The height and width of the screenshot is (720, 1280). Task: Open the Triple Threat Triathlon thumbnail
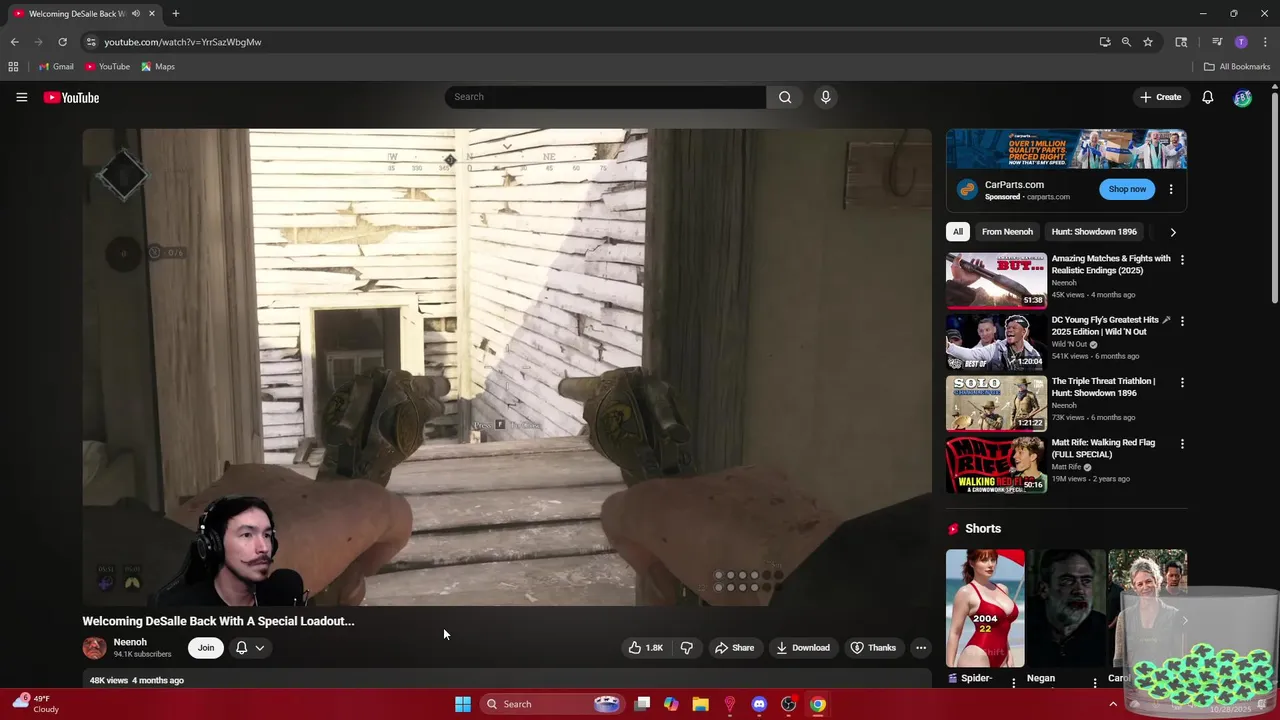click(996, 402)
